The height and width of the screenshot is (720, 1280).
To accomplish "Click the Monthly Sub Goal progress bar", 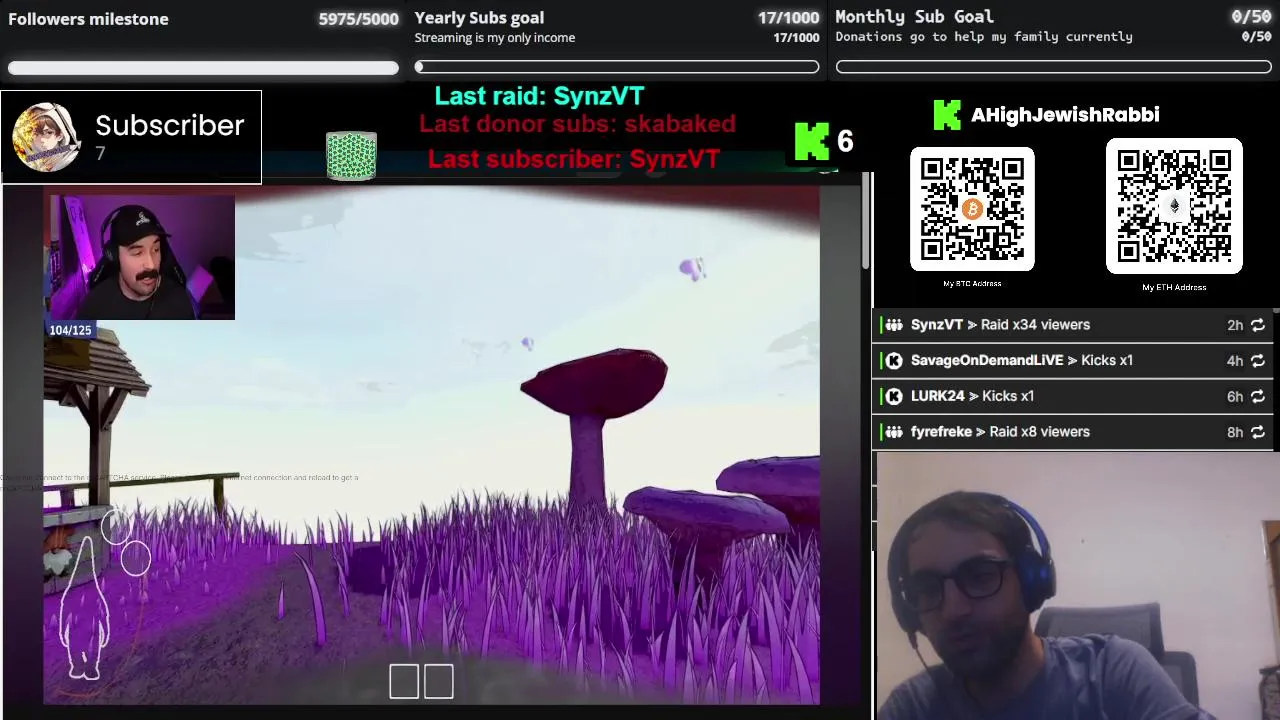I will 1054,67.
